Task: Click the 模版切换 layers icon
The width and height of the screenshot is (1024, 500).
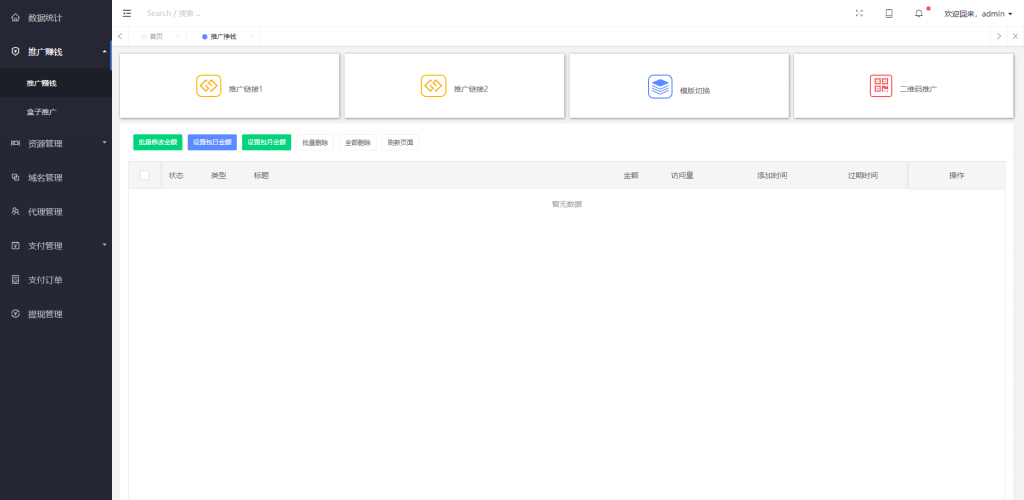Action: pos(660,86)
